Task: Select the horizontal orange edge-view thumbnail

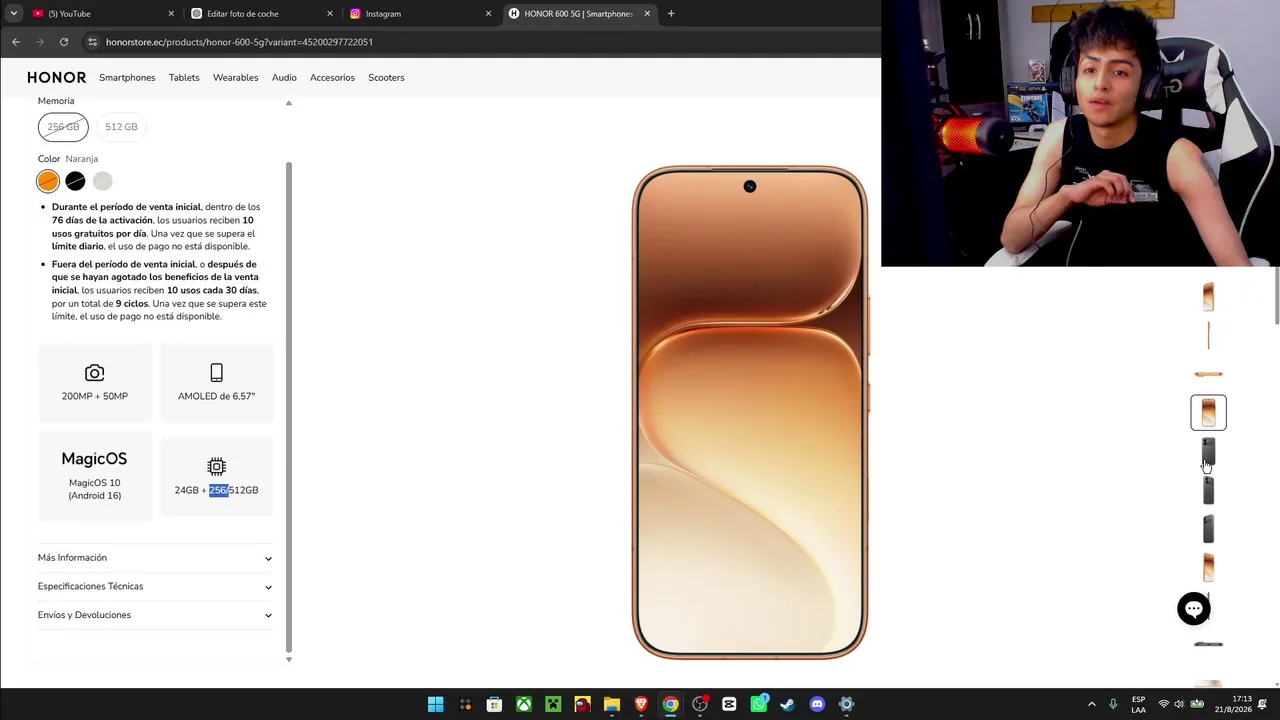Action: pos(1208,374)
